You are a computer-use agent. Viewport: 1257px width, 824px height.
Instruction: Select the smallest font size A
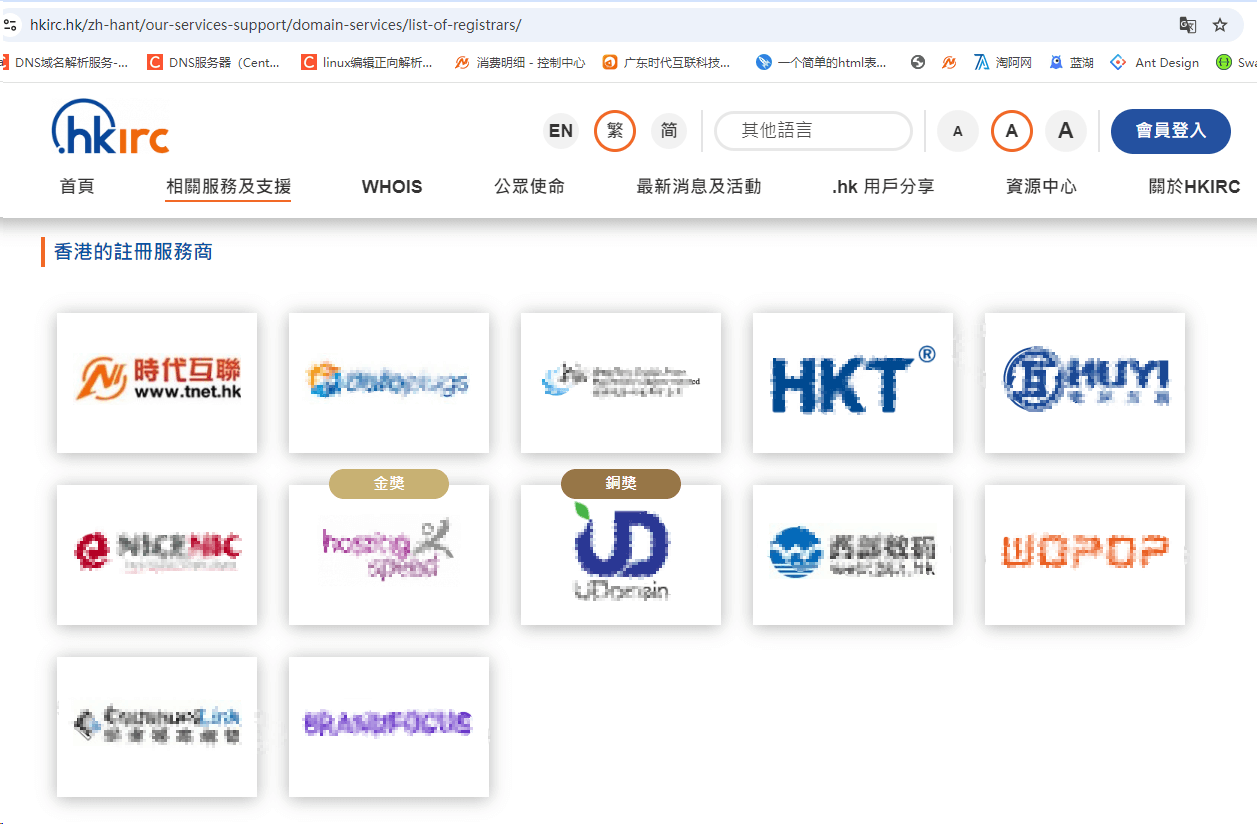pyautogui.click(x=958, y=131)
